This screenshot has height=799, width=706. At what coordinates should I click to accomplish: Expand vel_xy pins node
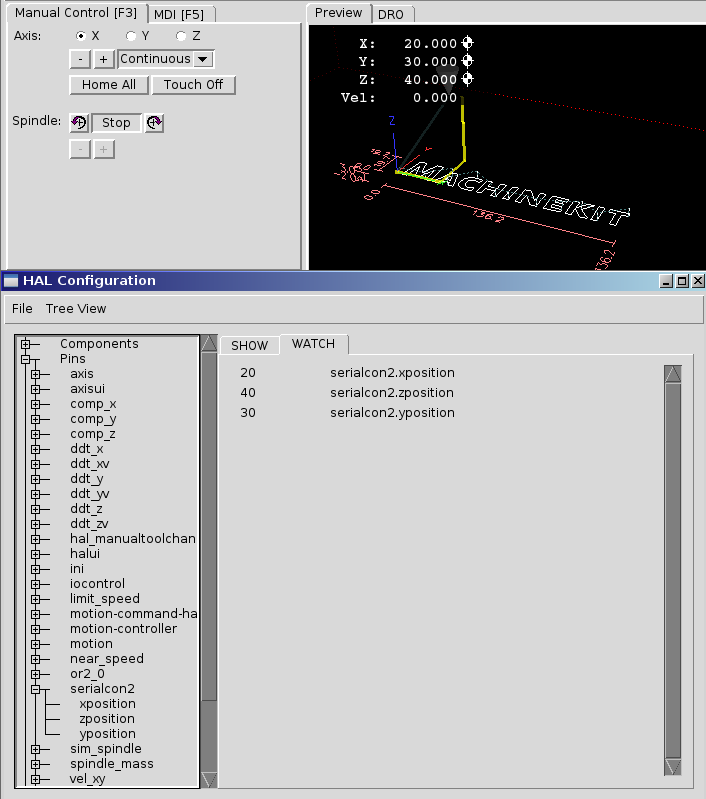pyautogui.click(x=35, y=780)
